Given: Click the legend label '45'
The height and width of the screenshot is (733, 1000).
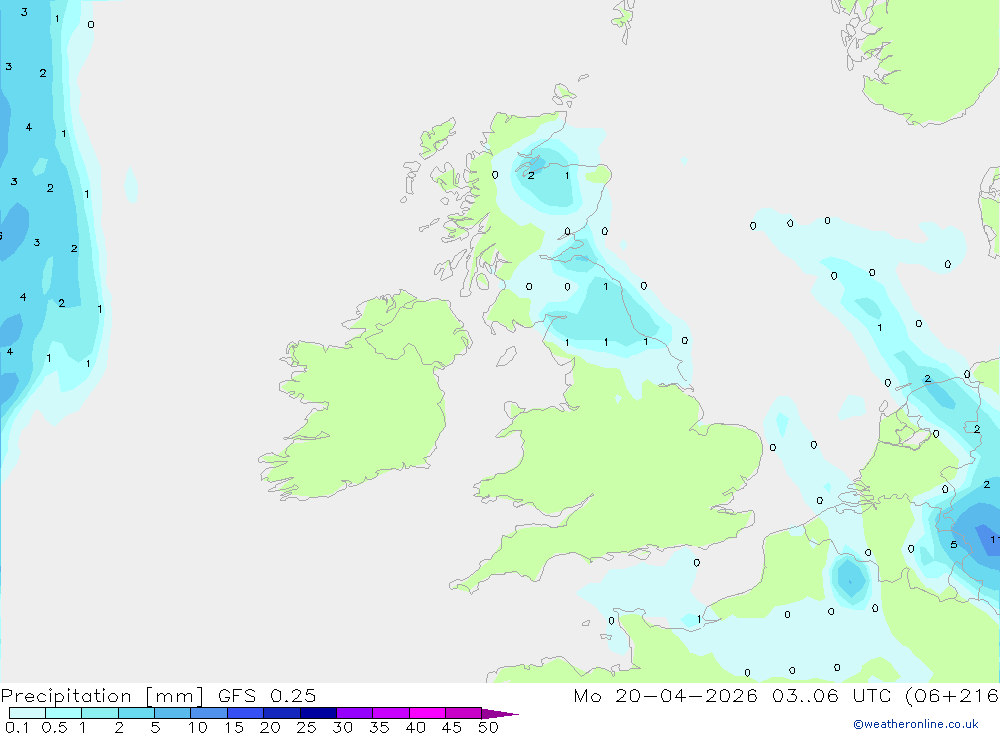Looking at the screenshot, I should pos(452,727).
